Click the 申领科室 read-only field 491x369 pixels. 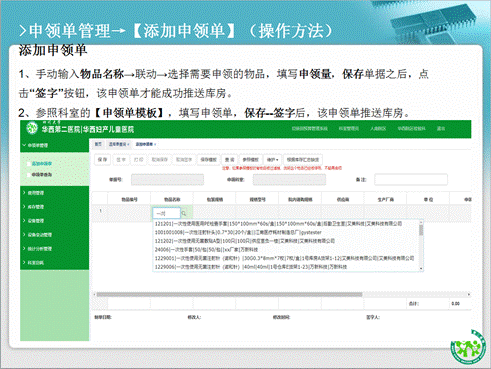[289, 179]
